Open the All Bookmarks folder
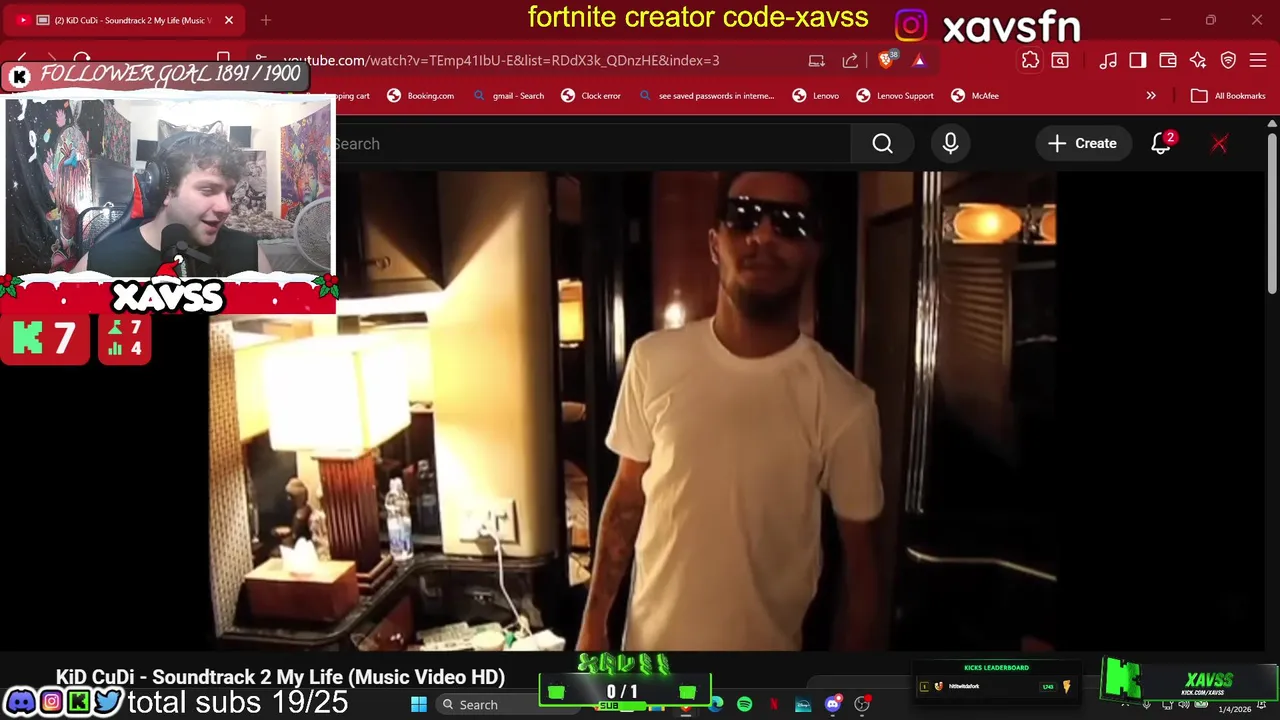The image size is (1280, 720). (1228, 96)
